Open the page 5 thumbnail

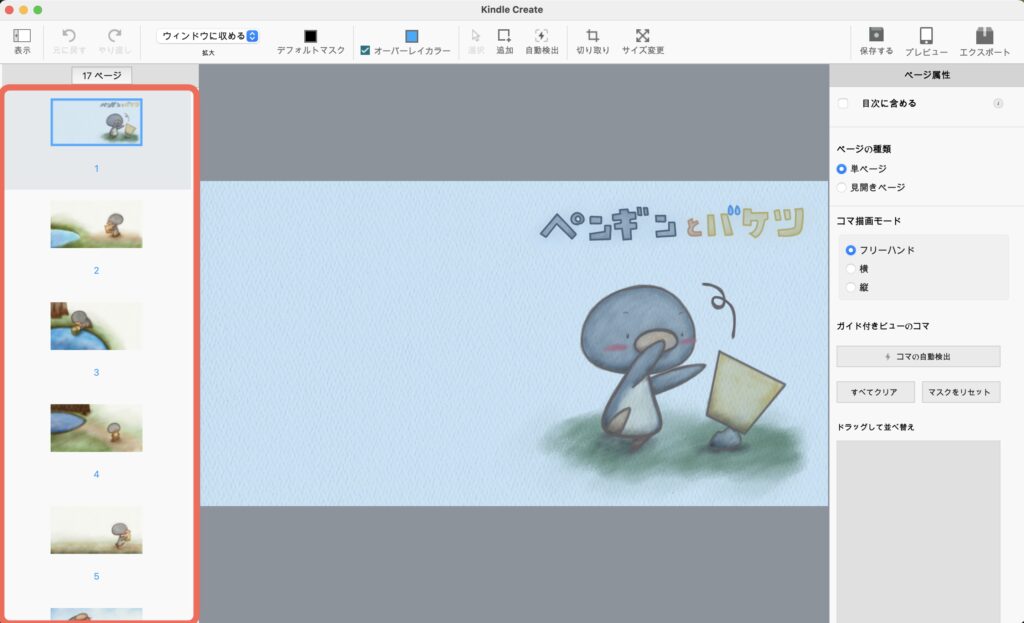pos(97,530)
